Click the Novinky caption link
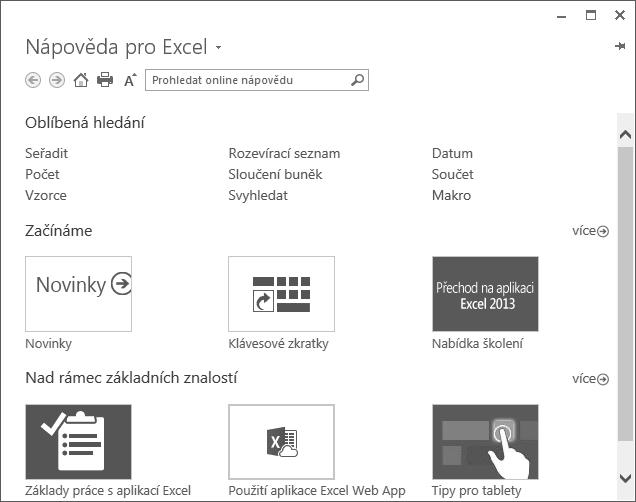 (x=48, y=344)
